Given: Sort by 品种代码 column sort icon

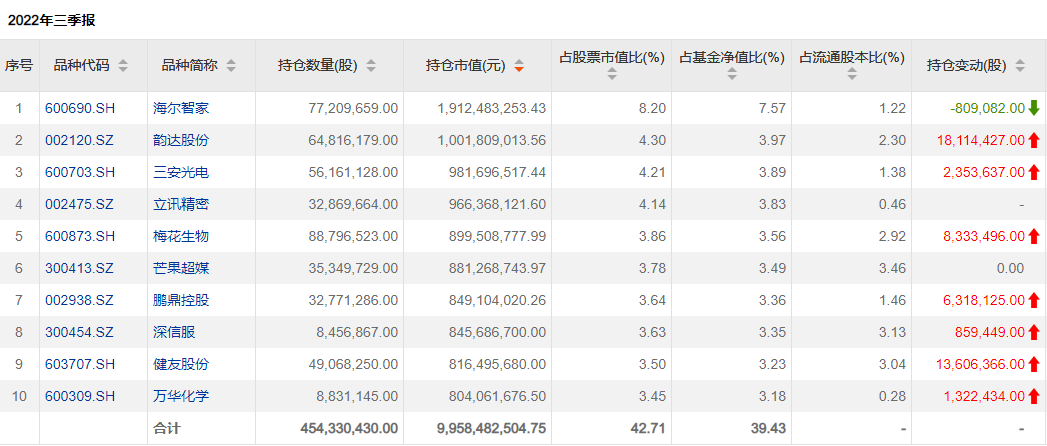Looking at the screenshot, I should tap(123, 66).
